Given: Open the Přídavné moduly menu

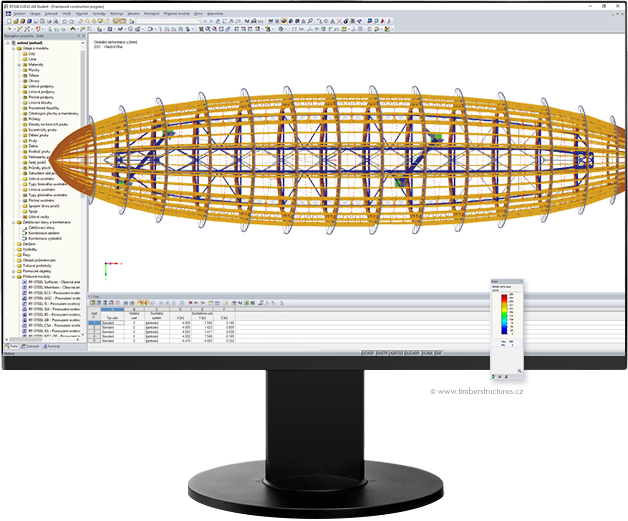Looking at the screenshot, I should (x=177, y=14).
